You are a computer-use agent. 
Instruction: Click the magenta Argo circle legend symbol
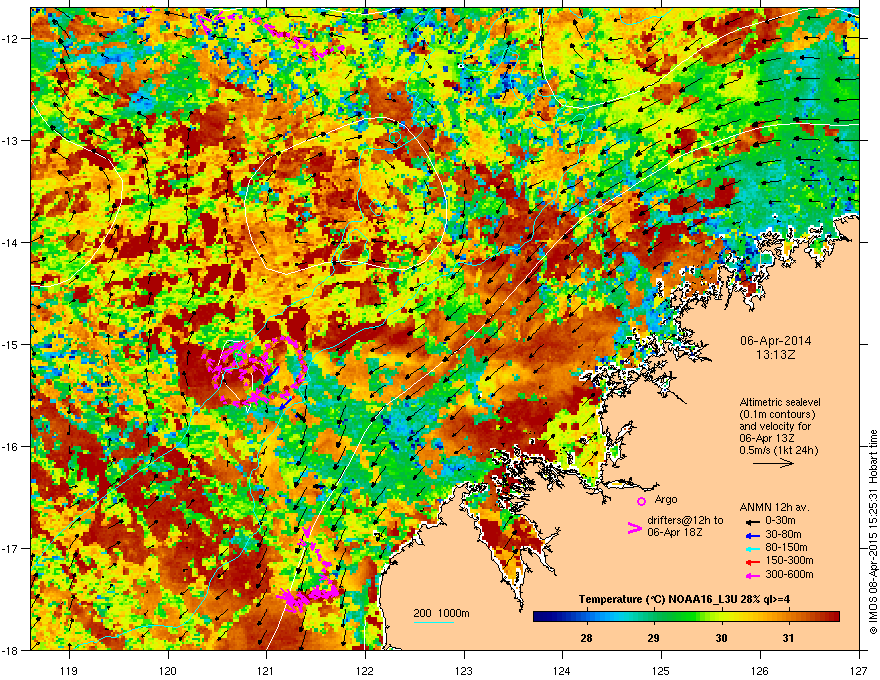[641, 501]
